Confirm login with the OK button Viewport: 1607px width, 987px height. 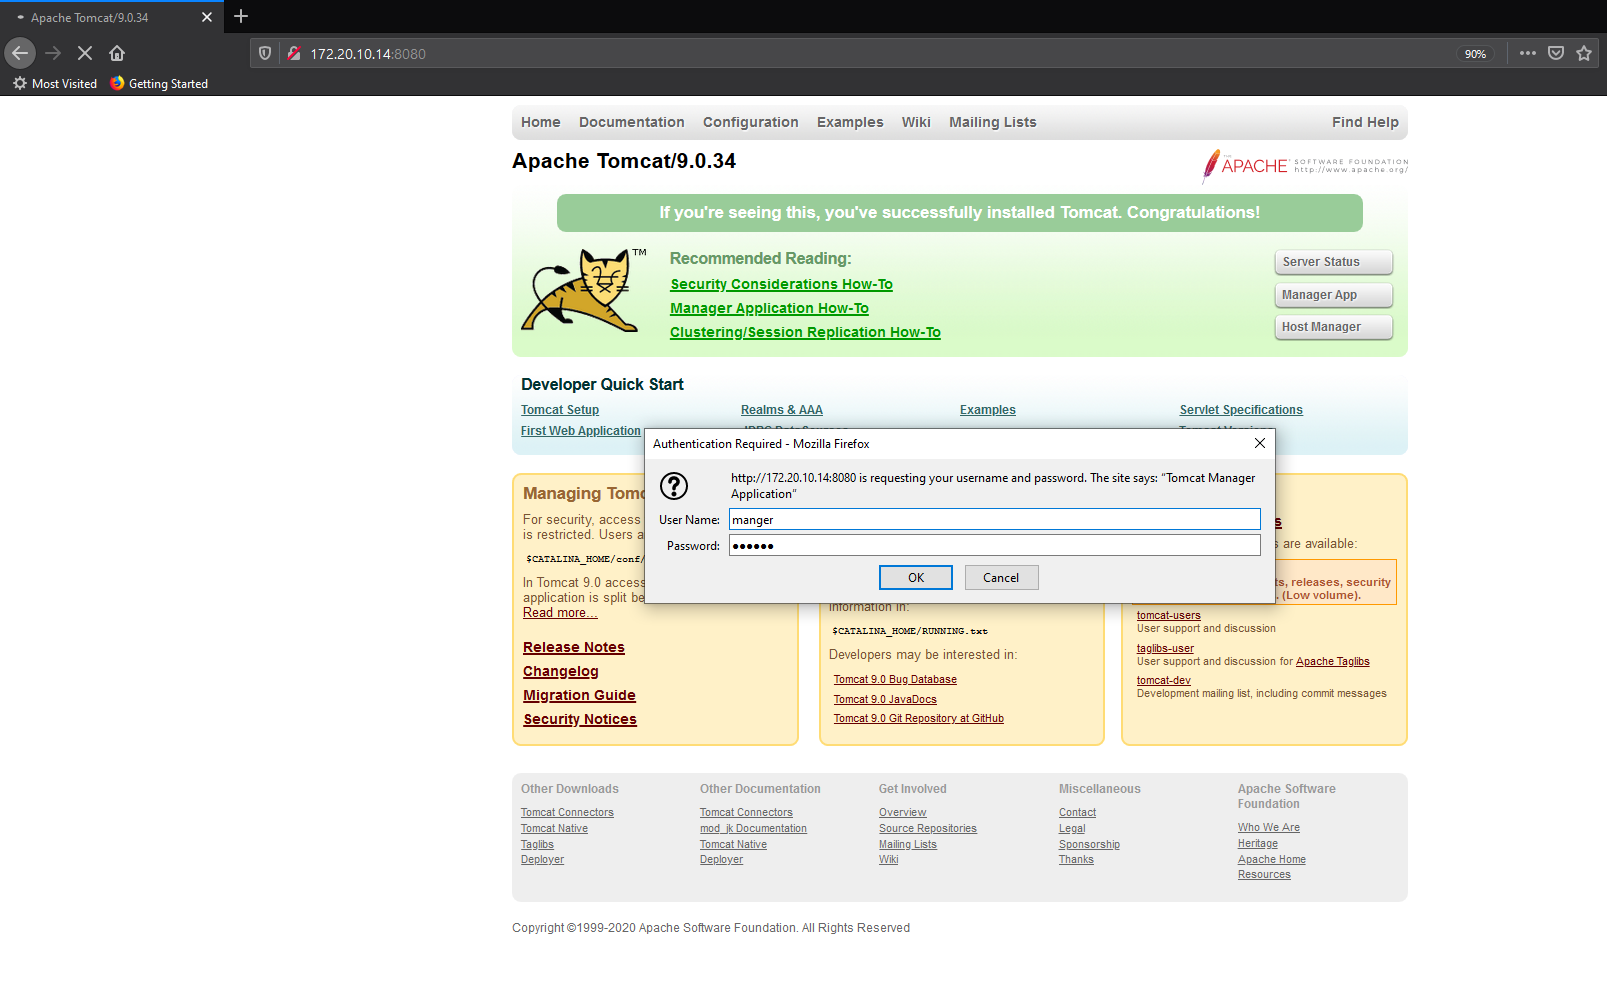click(916, 578)
